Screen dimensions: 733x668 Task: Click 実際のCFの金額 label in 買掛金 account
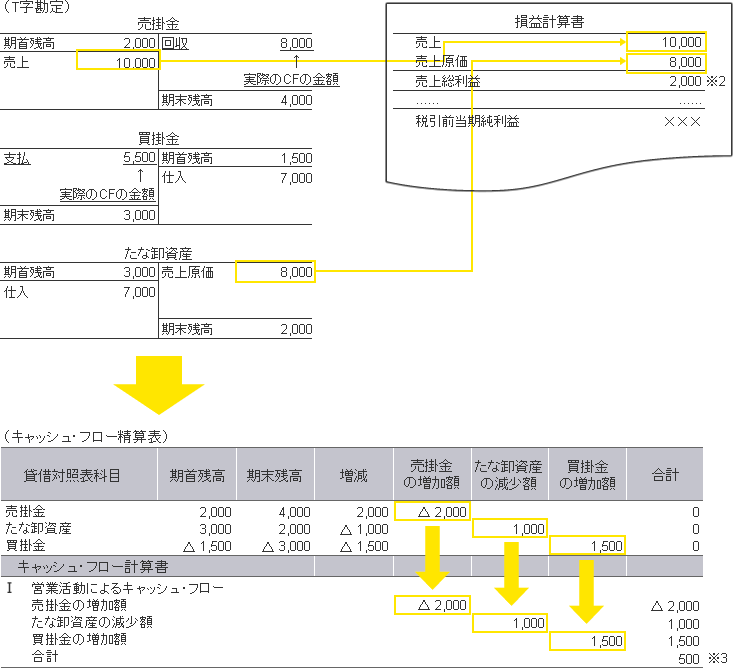(x=107, y=193)
